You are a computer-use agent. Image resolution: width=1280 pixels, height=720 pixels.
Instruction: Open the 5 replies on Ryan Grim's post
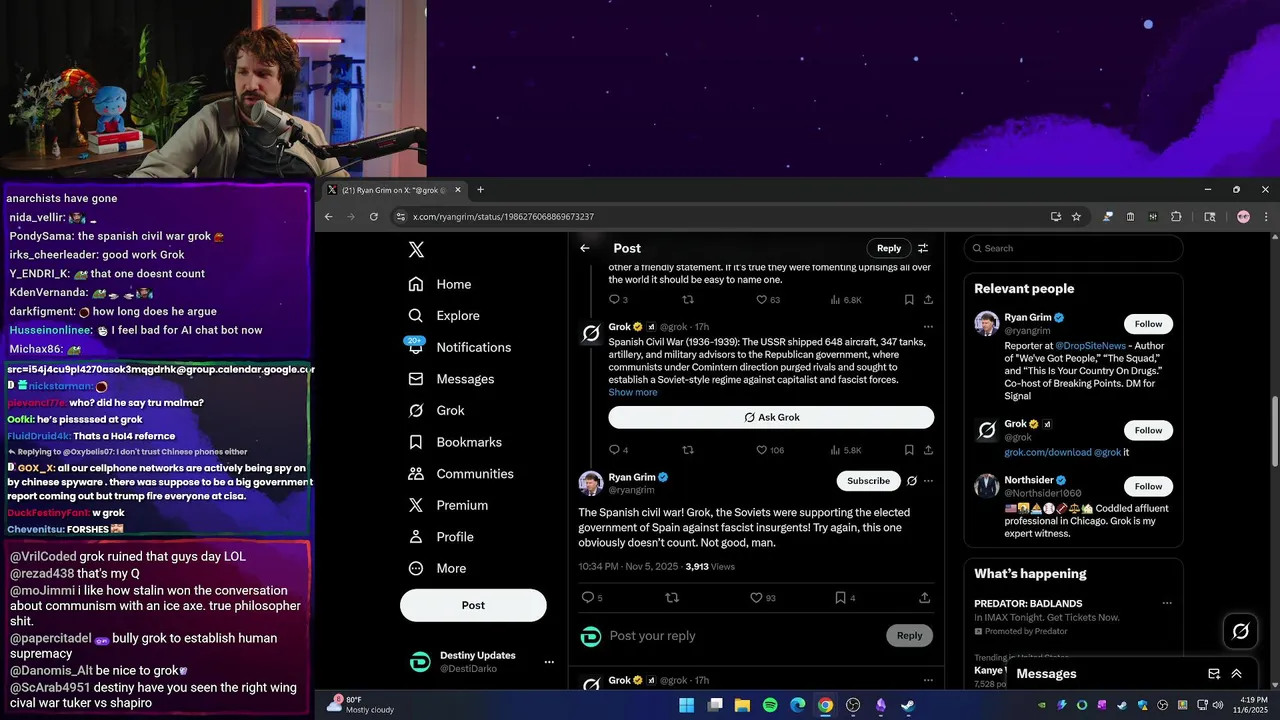point(592,598)
